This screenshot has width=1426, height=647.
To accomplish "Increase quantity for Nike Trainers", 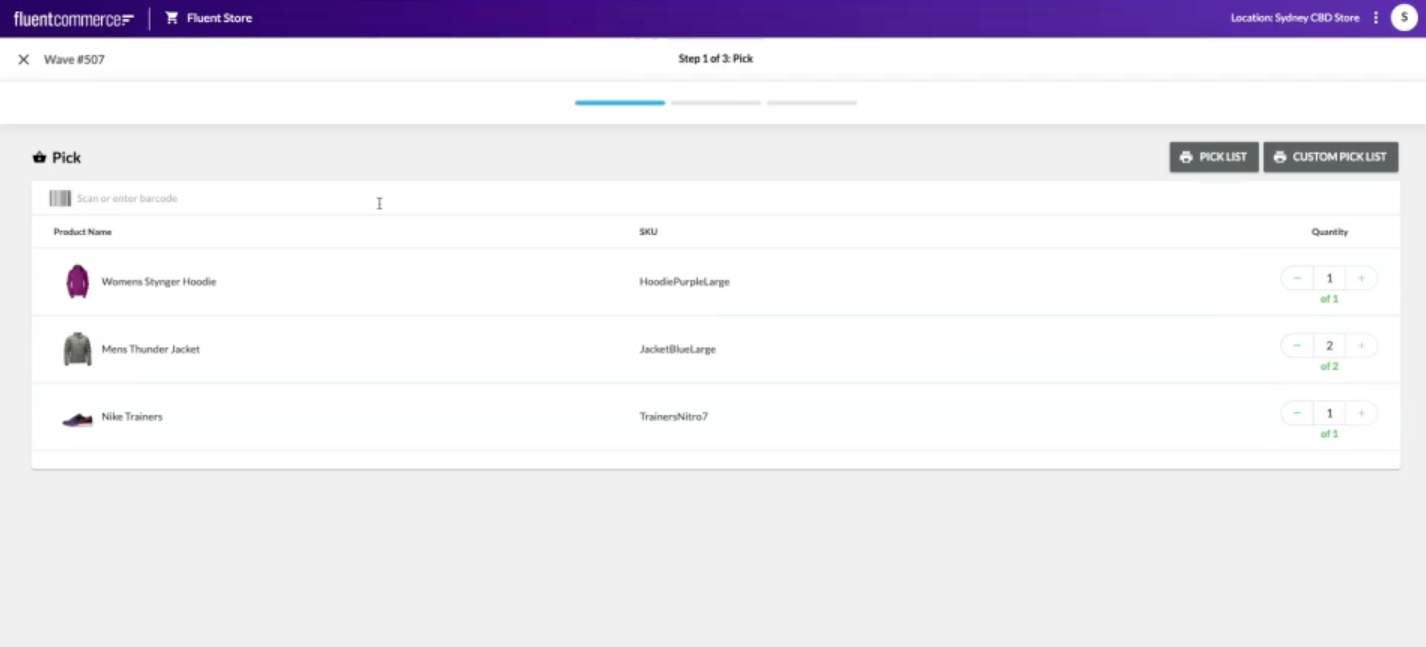I will point(1361,414).
